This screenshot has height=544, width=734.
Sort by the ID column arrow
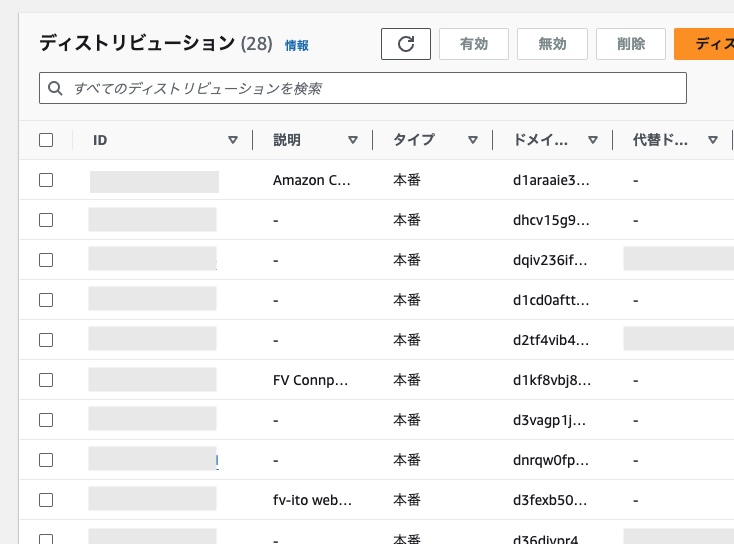[233, 140]
